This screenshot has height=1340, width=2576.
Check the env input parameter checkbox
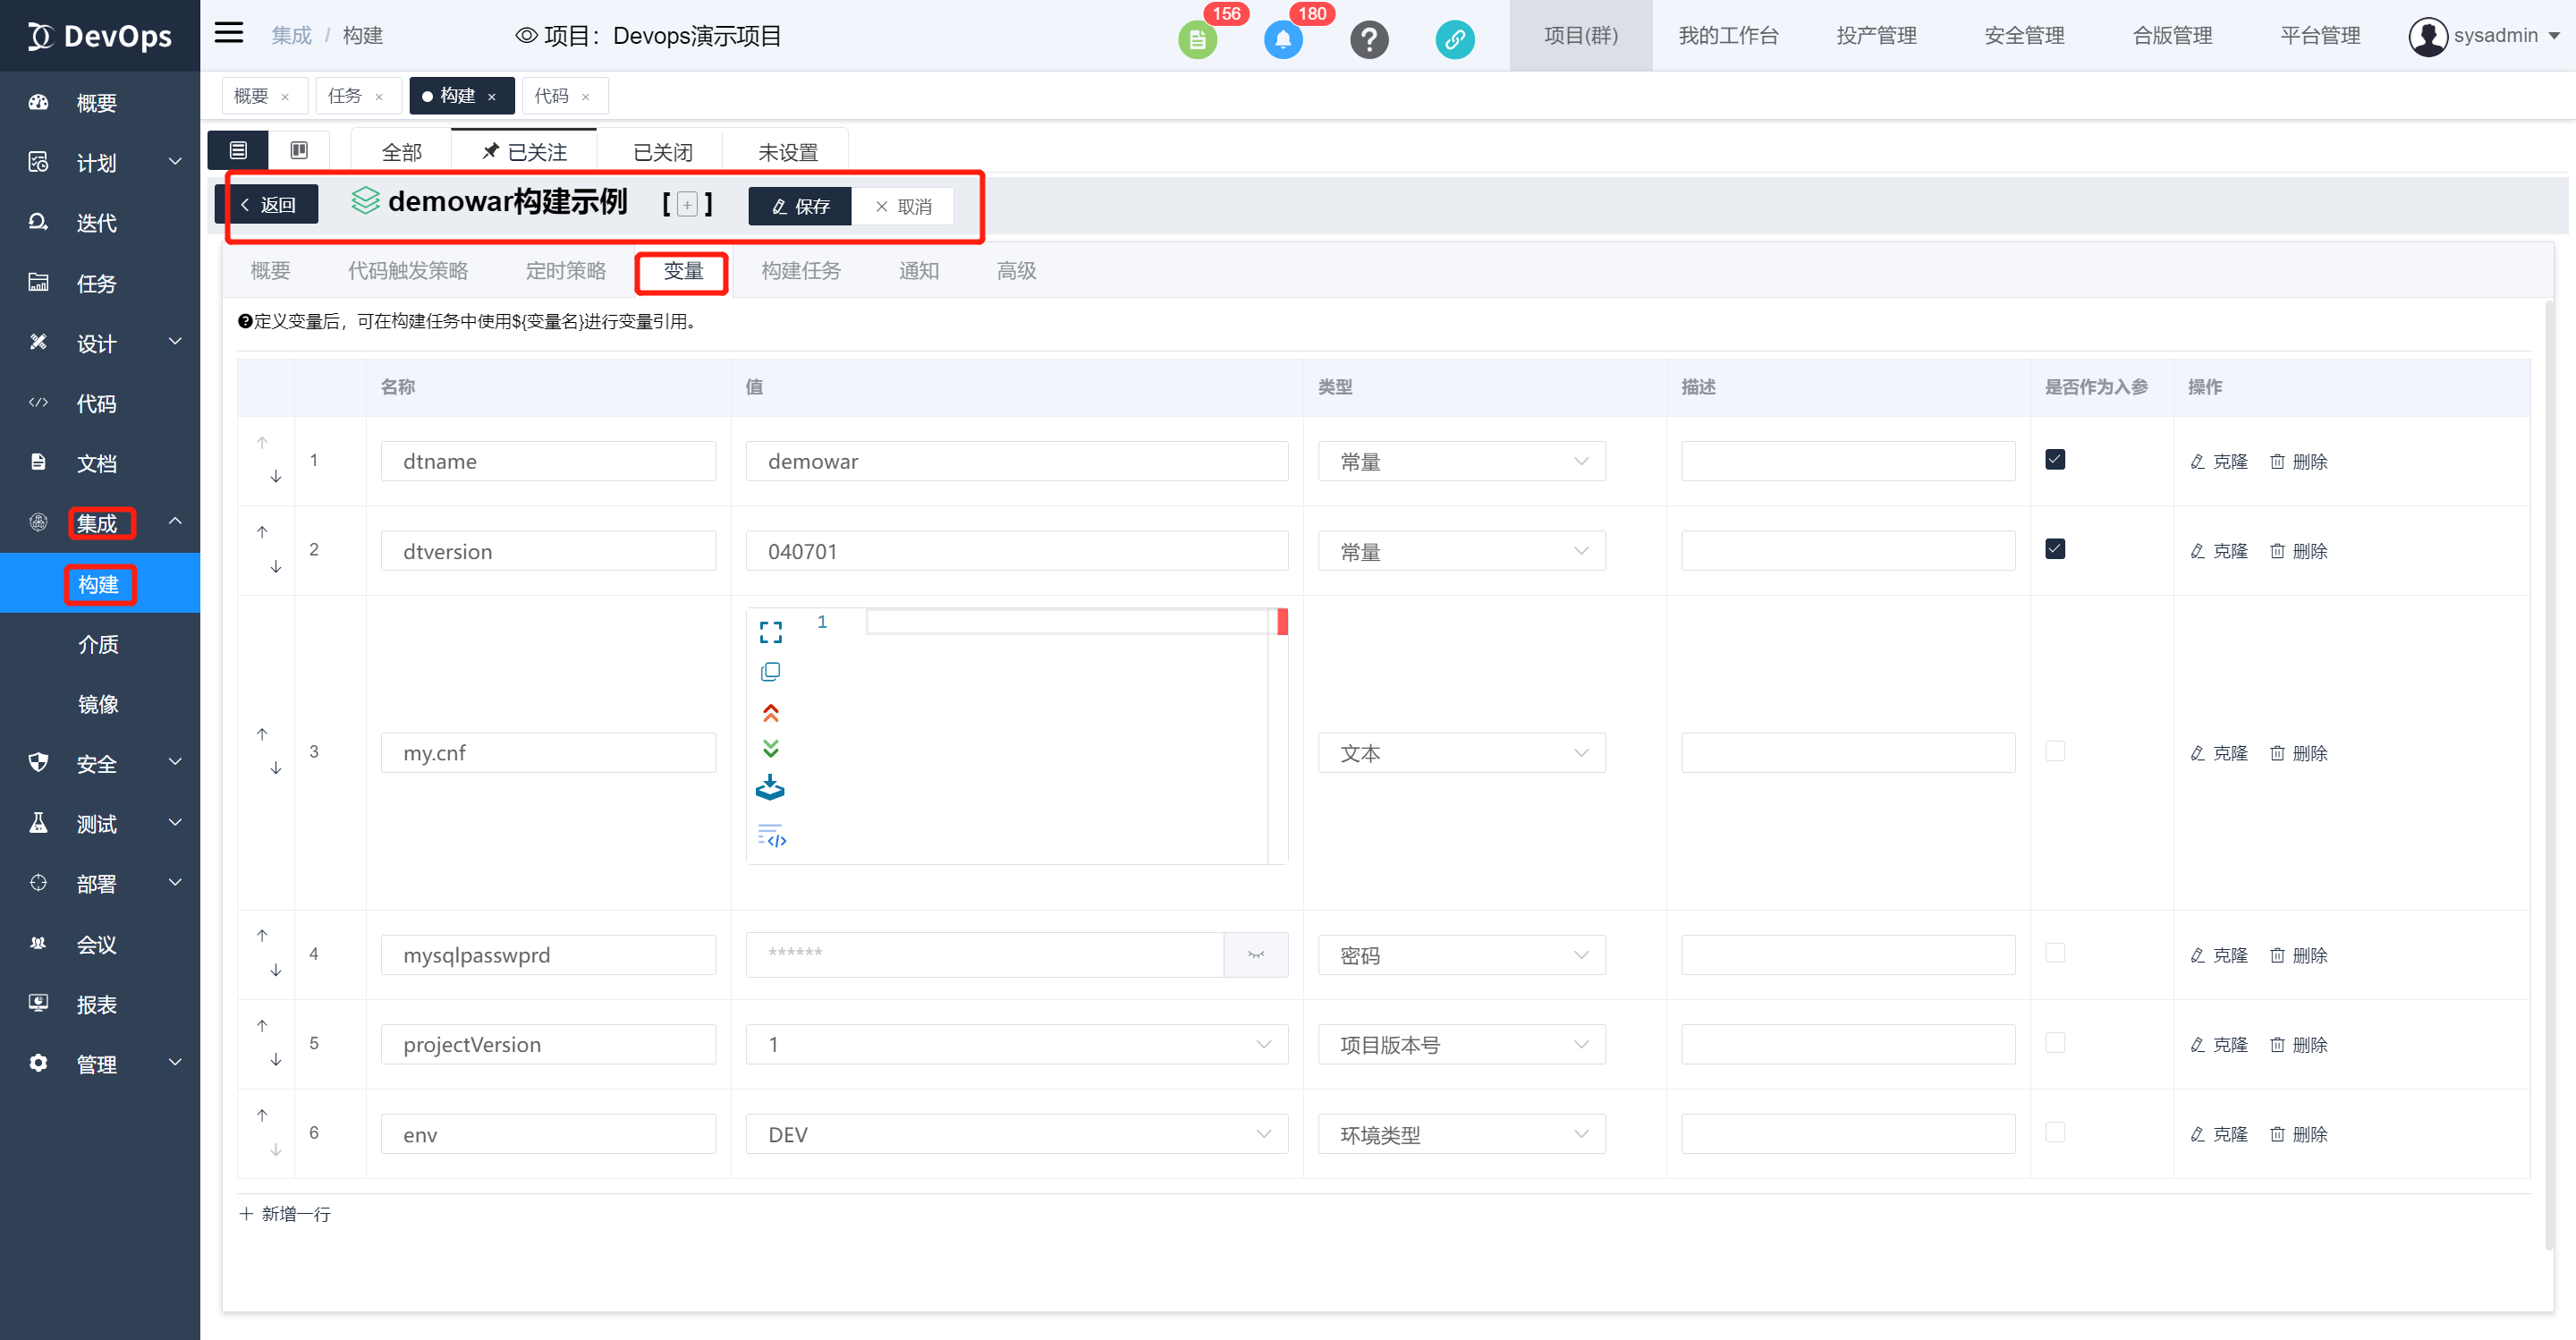2055,1133
